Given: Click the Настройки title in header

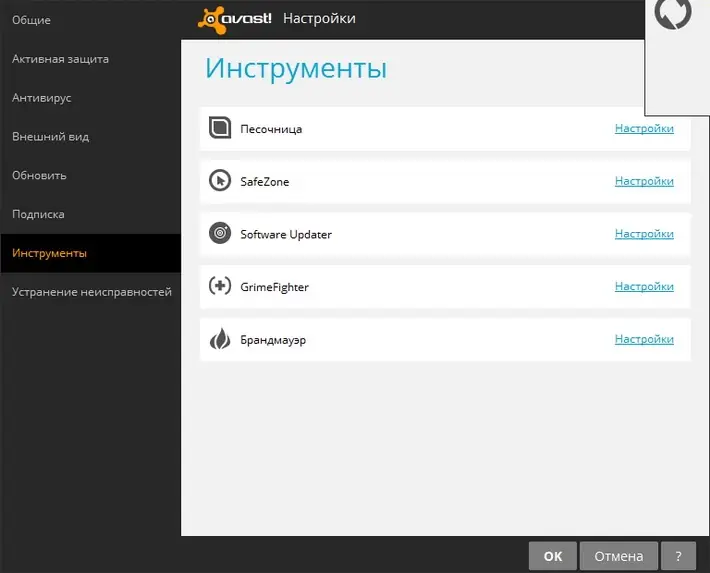Looking at the screenshot, I should [319, 19].
